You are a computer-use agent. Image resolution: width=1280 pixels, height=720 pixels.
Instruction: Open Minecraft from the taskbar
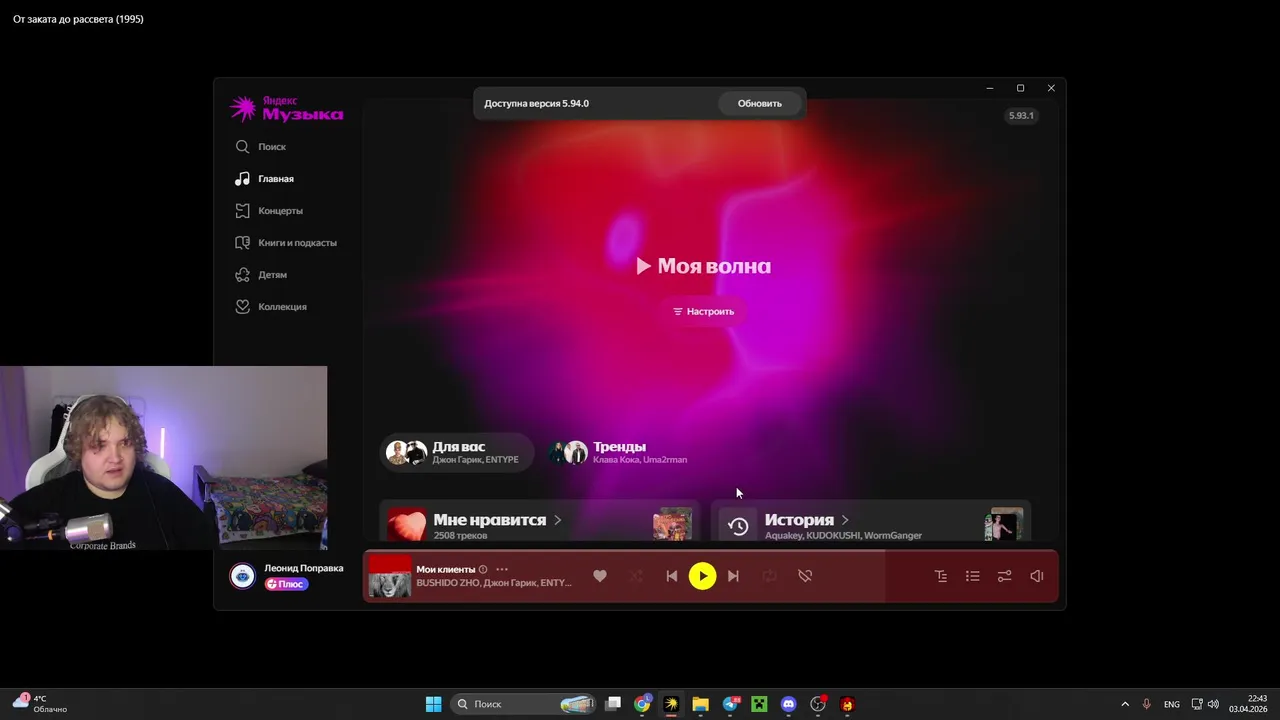(x=759, y=704)
